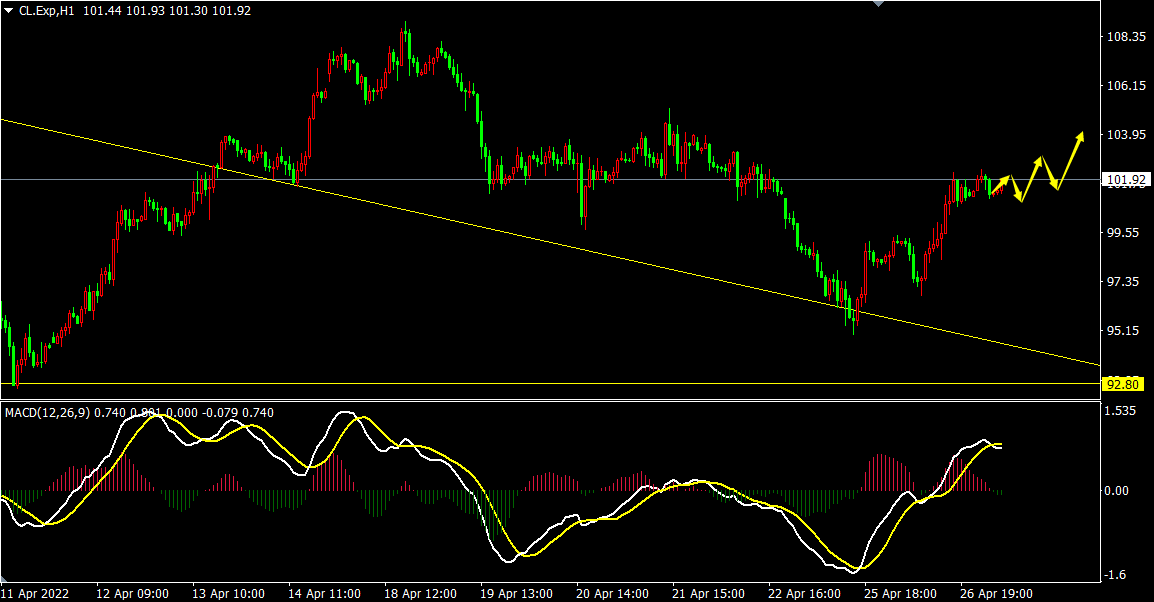Viewport: 1154px width, 602px height.
Task: Click the 18 Apr 12:00 time axis label
Action: point(421,593)
